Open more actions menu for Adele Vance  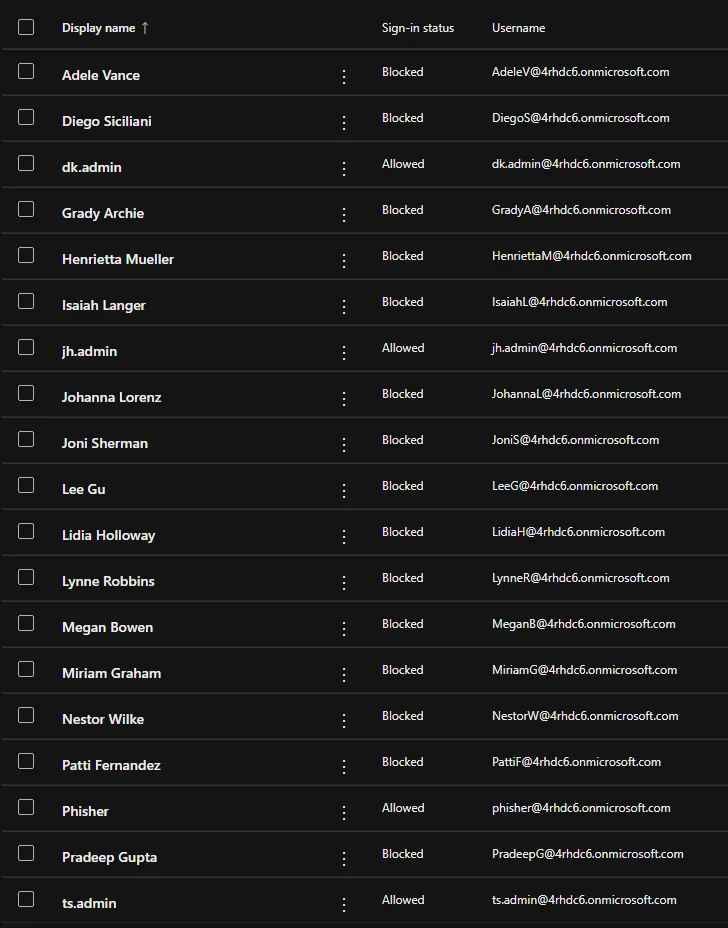point(344,76)
